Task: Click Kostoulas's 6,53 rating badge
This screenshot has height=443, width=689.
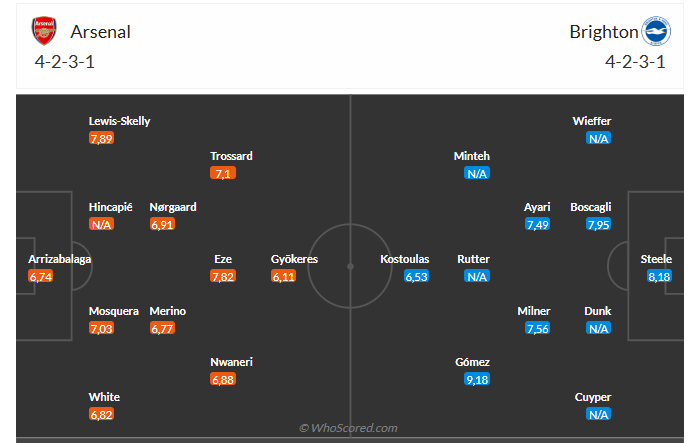Action: [x=417, y=276]
